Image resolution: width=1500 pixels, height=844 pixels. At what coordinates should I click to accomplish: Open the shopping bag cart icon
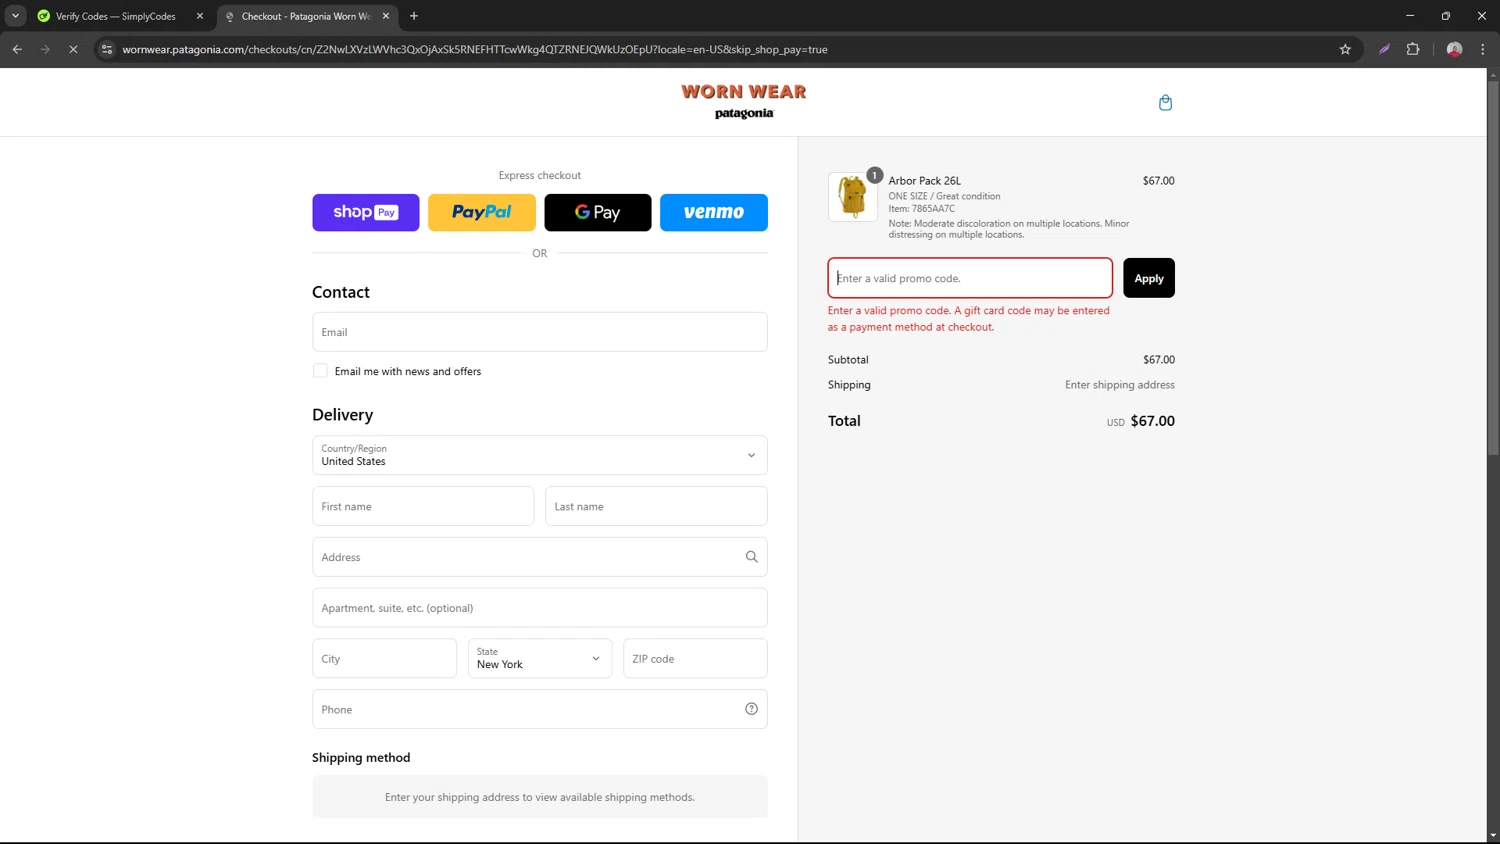tap(1165, 103)
